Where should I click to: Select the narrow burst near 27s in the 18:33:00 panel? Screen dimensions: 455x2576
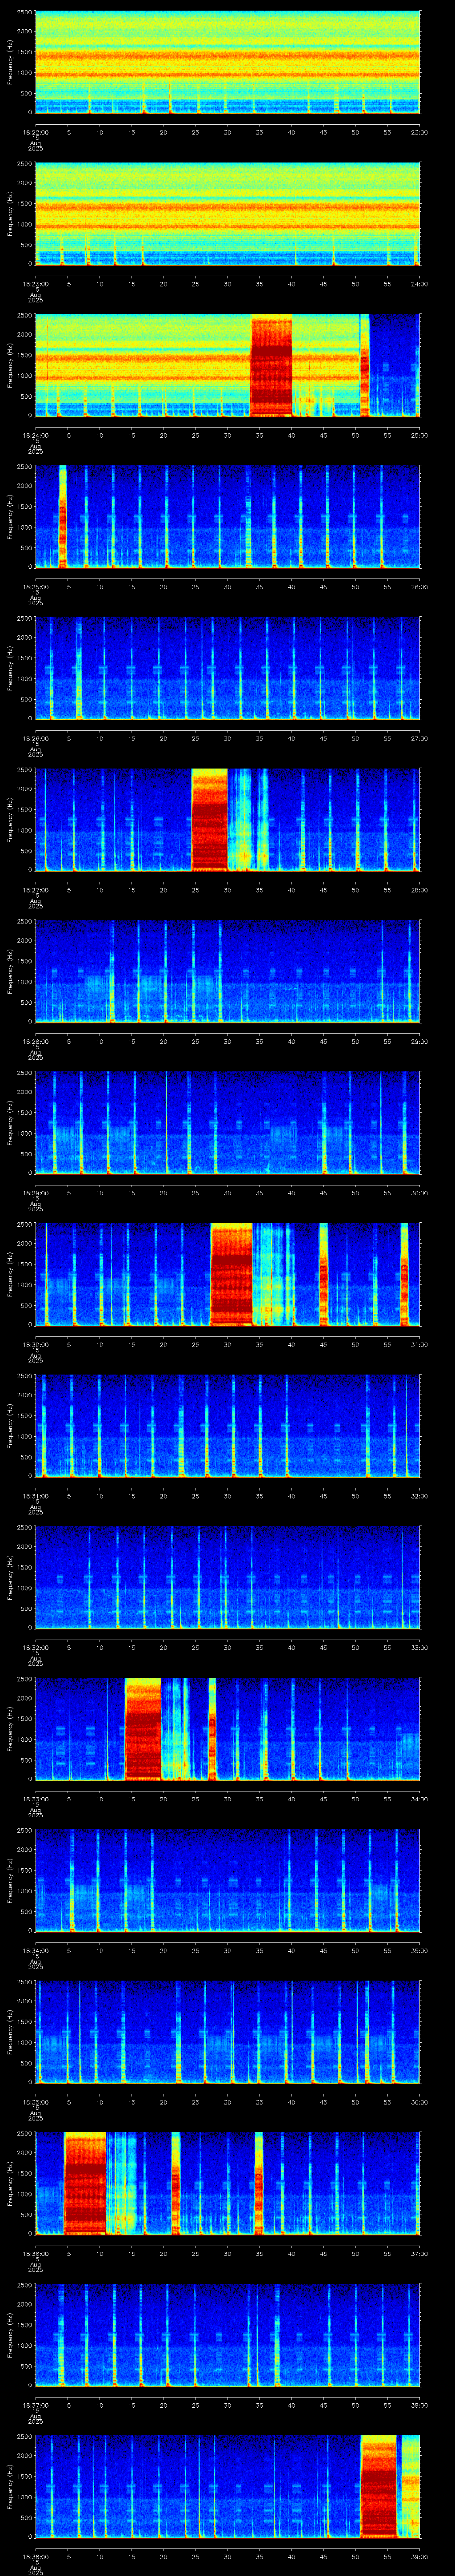212,1729
